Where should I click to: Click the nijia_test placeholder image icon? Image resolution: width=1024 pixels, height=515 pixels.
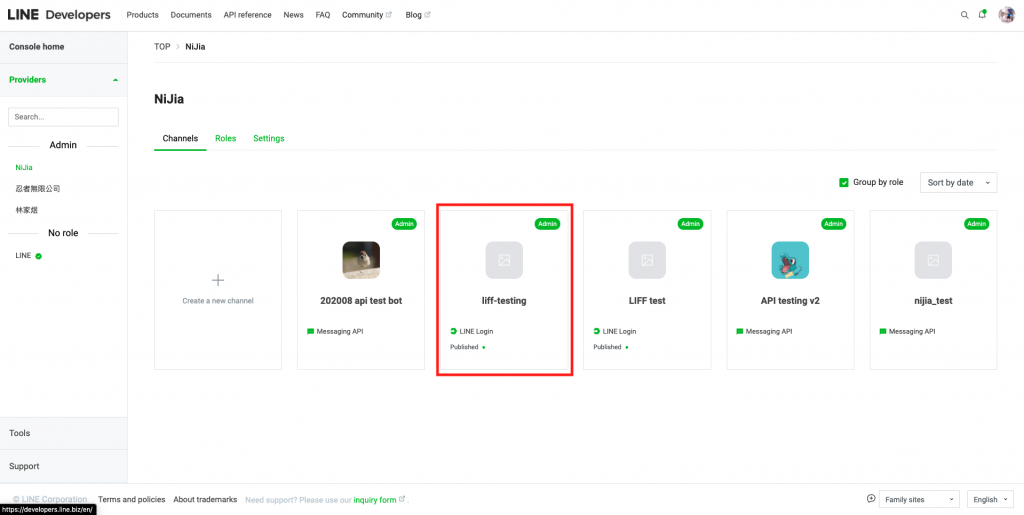[x=933, y=260]
